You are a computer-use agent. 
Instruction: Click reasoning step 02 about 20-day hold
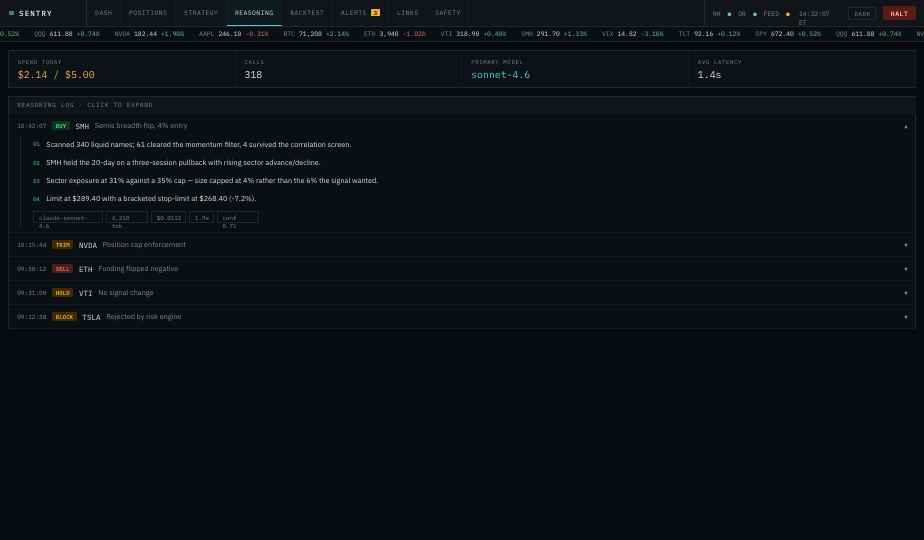click(x=183, y=163)
